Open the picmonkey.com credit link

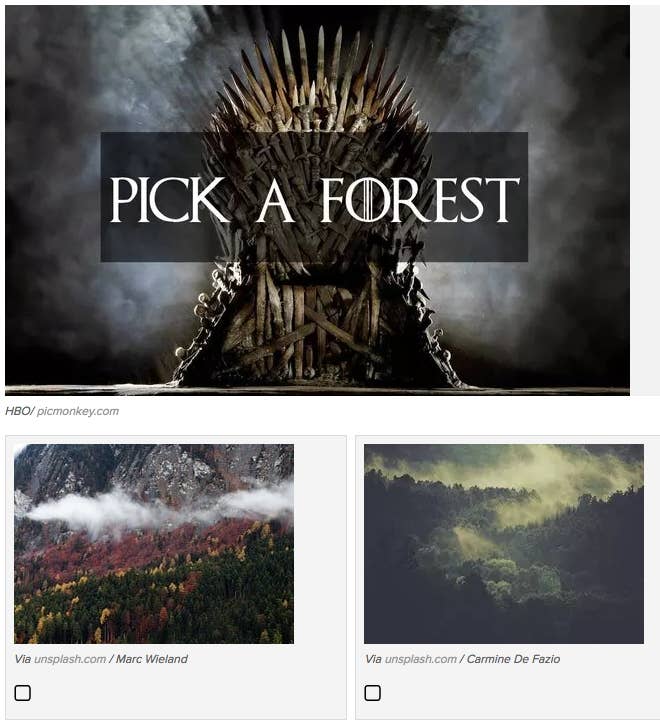click(78, 411)
